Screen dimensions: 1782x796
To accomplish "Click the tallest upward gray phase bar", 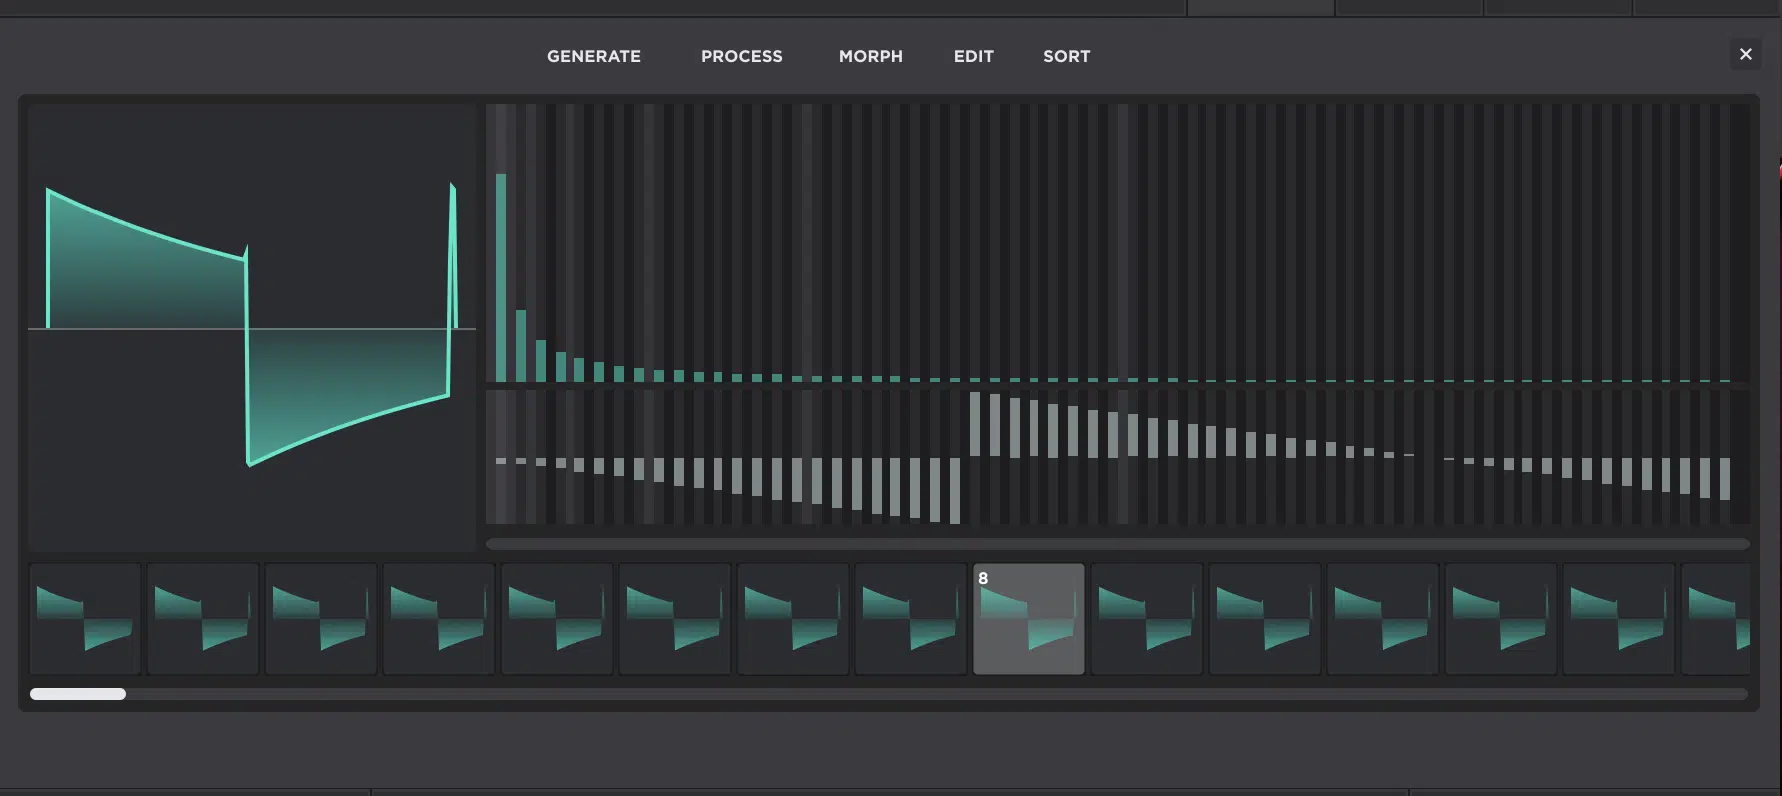I will coord(975,424).
